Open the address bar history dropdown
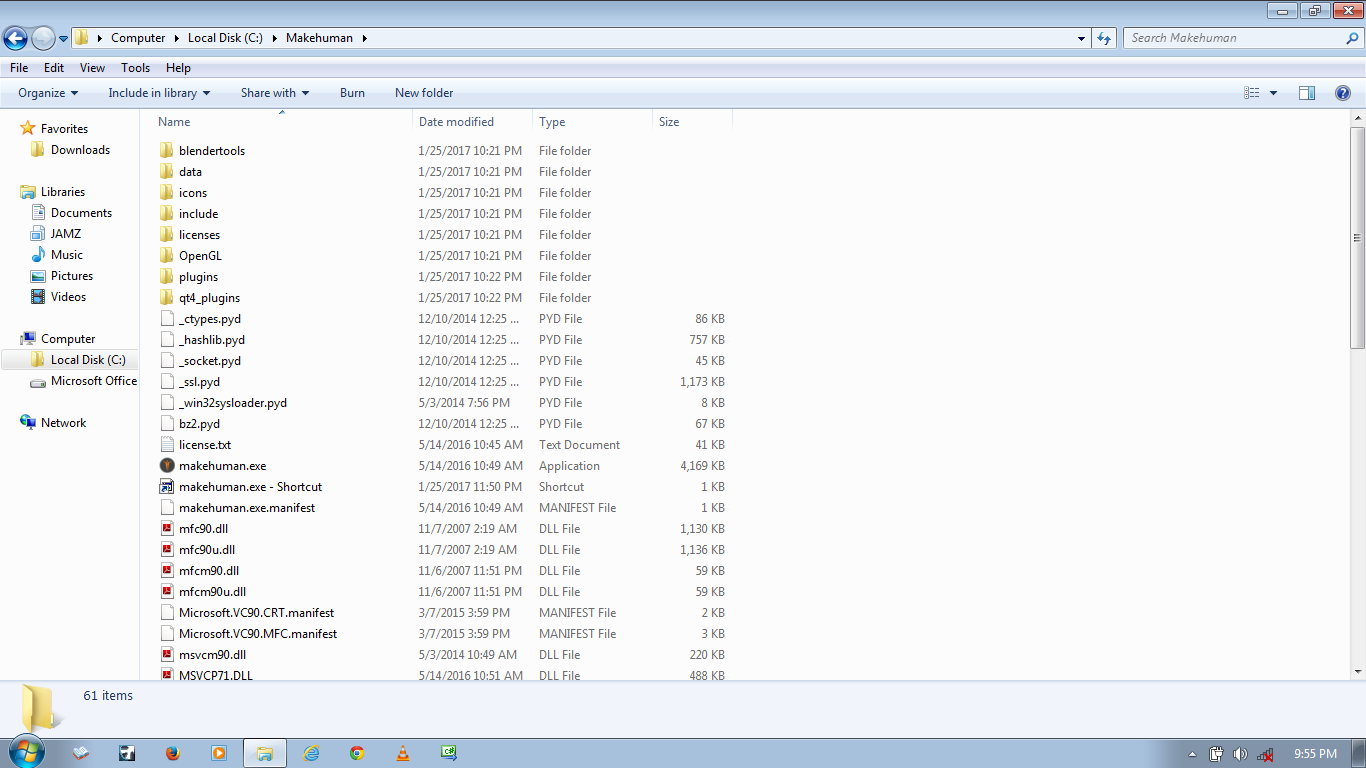Viewport: 1366px width, 768px height. pyautogui.click(x=1082, y=38)
